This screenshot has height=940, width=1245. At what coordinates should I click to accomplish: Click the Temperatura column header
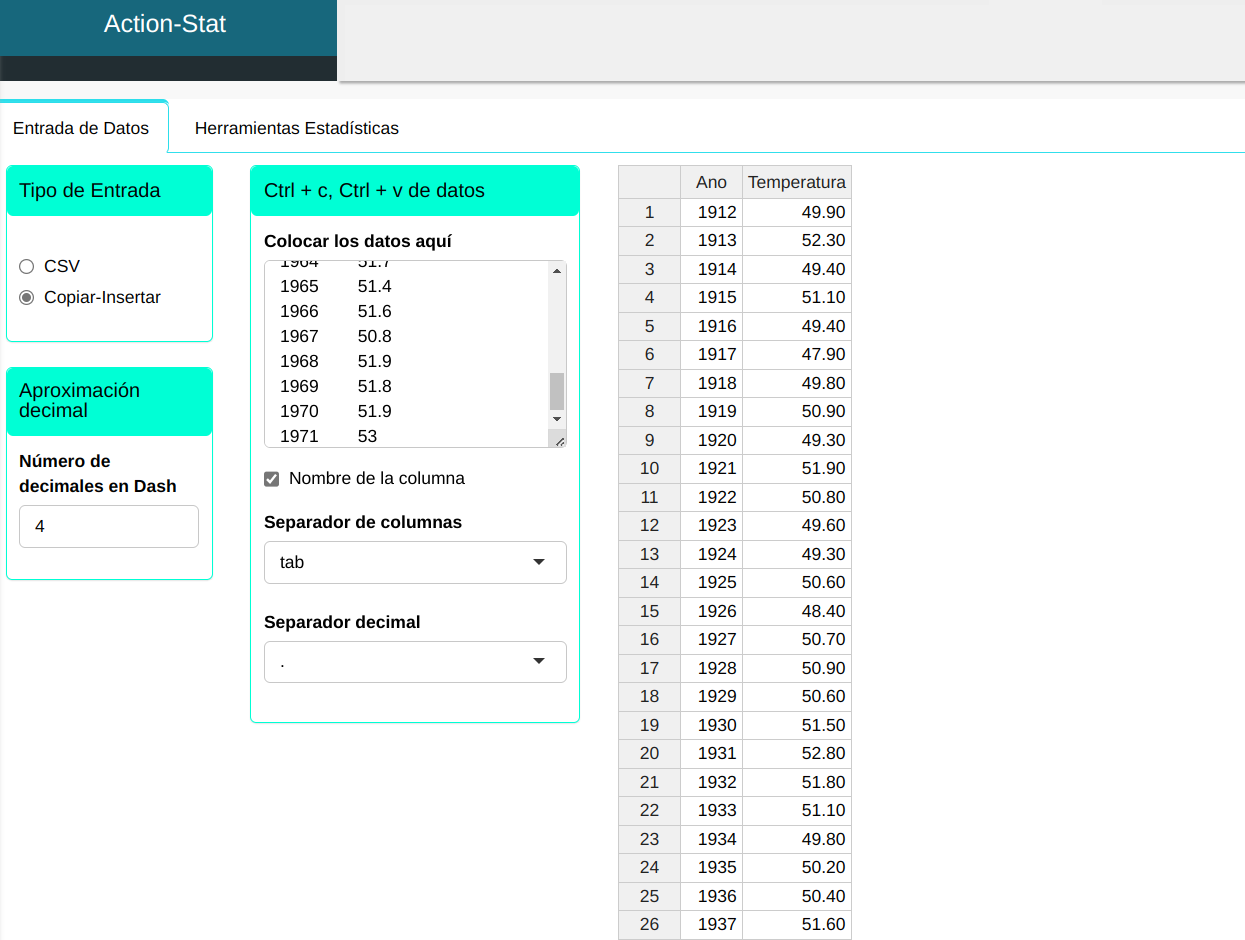click(796, 182)
